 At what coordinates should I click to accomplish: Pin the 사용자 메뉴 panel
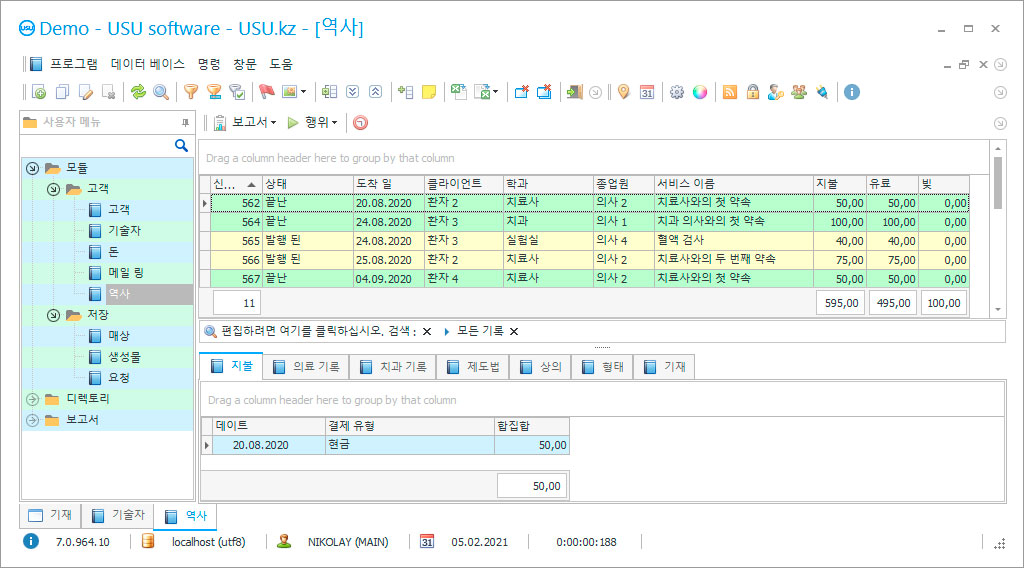click(185, 122)
